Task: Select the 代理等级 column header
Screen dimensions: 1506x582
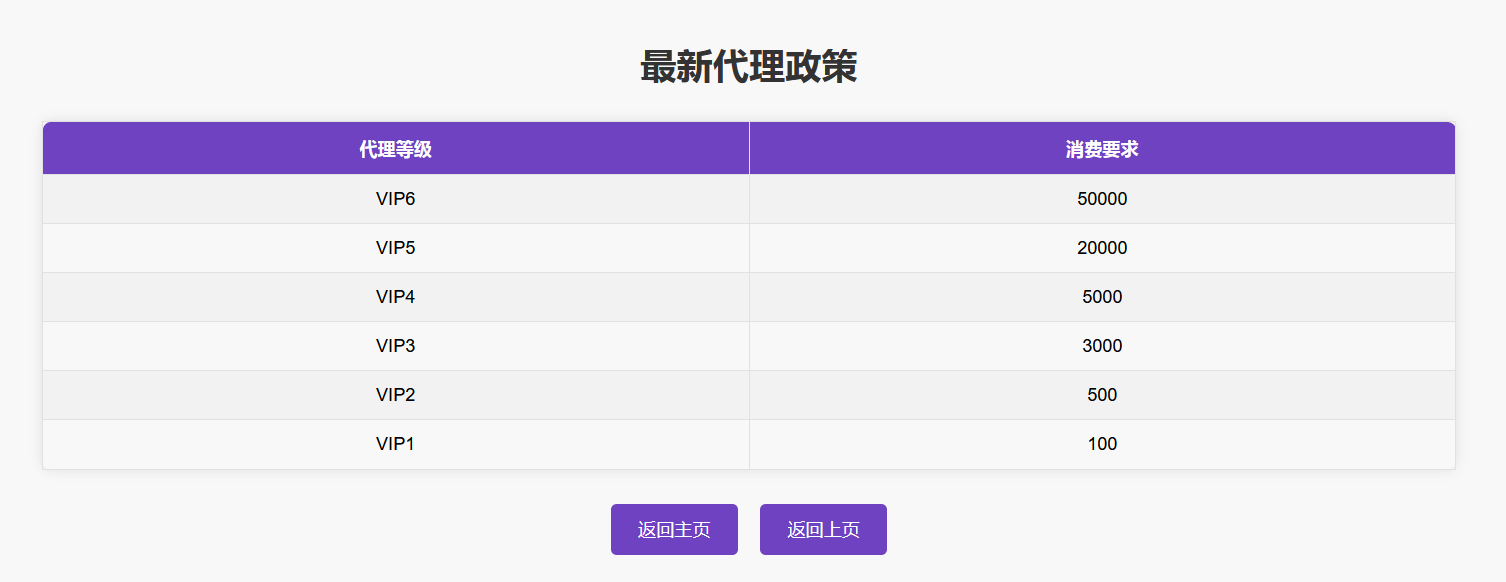Action: 396,149
